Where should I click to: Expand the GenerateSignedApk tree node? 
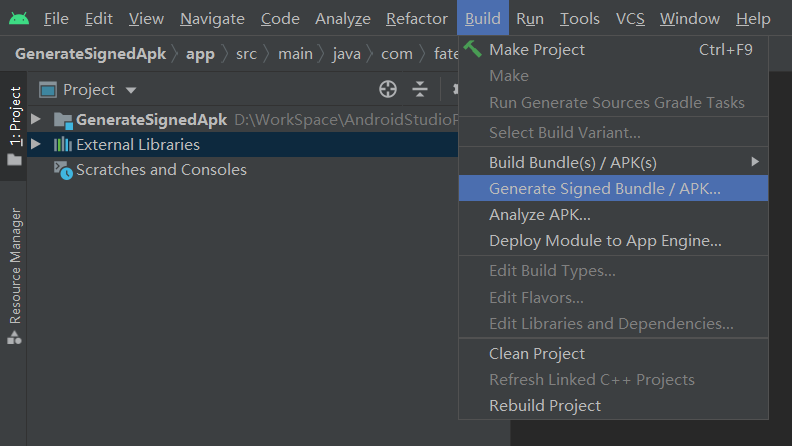pyautogui.click(x=36, y=119)
